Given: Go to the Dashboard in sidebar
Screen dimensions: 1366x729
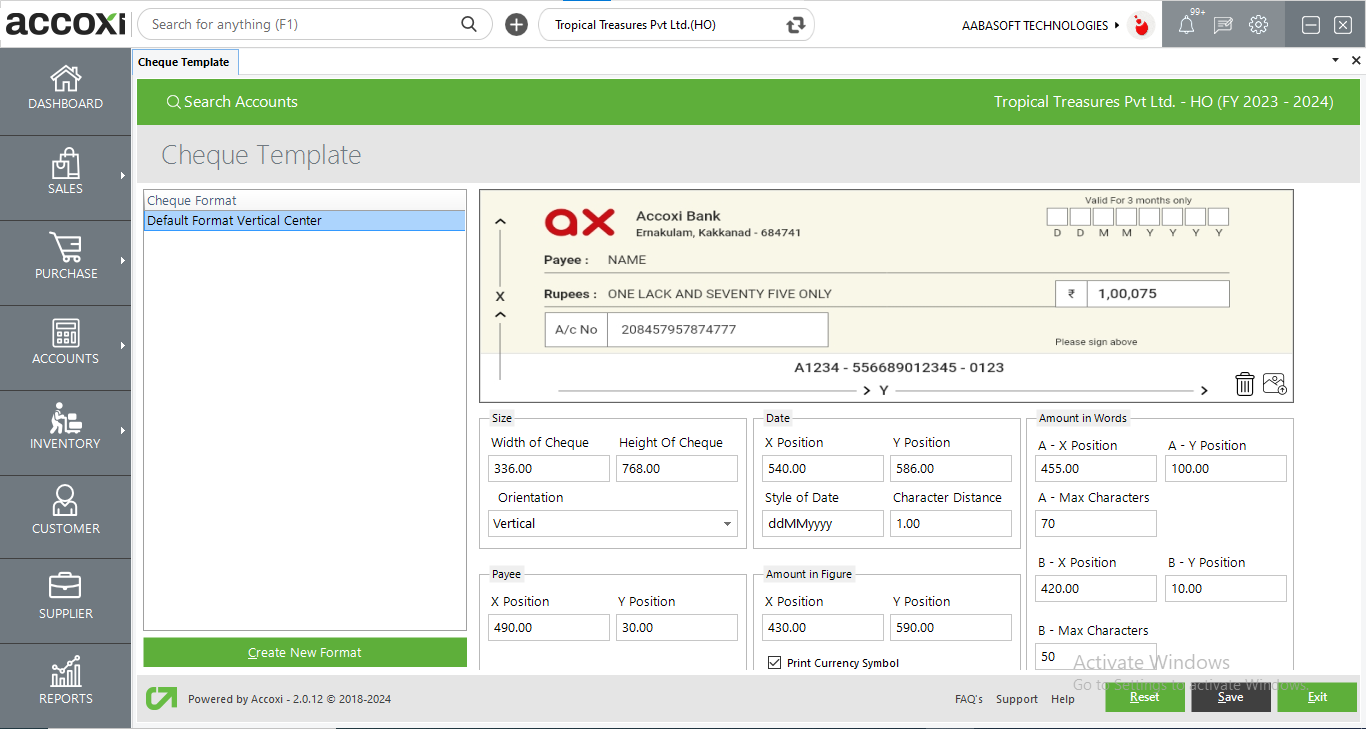Looking at the screenshot, I should 66,88.
